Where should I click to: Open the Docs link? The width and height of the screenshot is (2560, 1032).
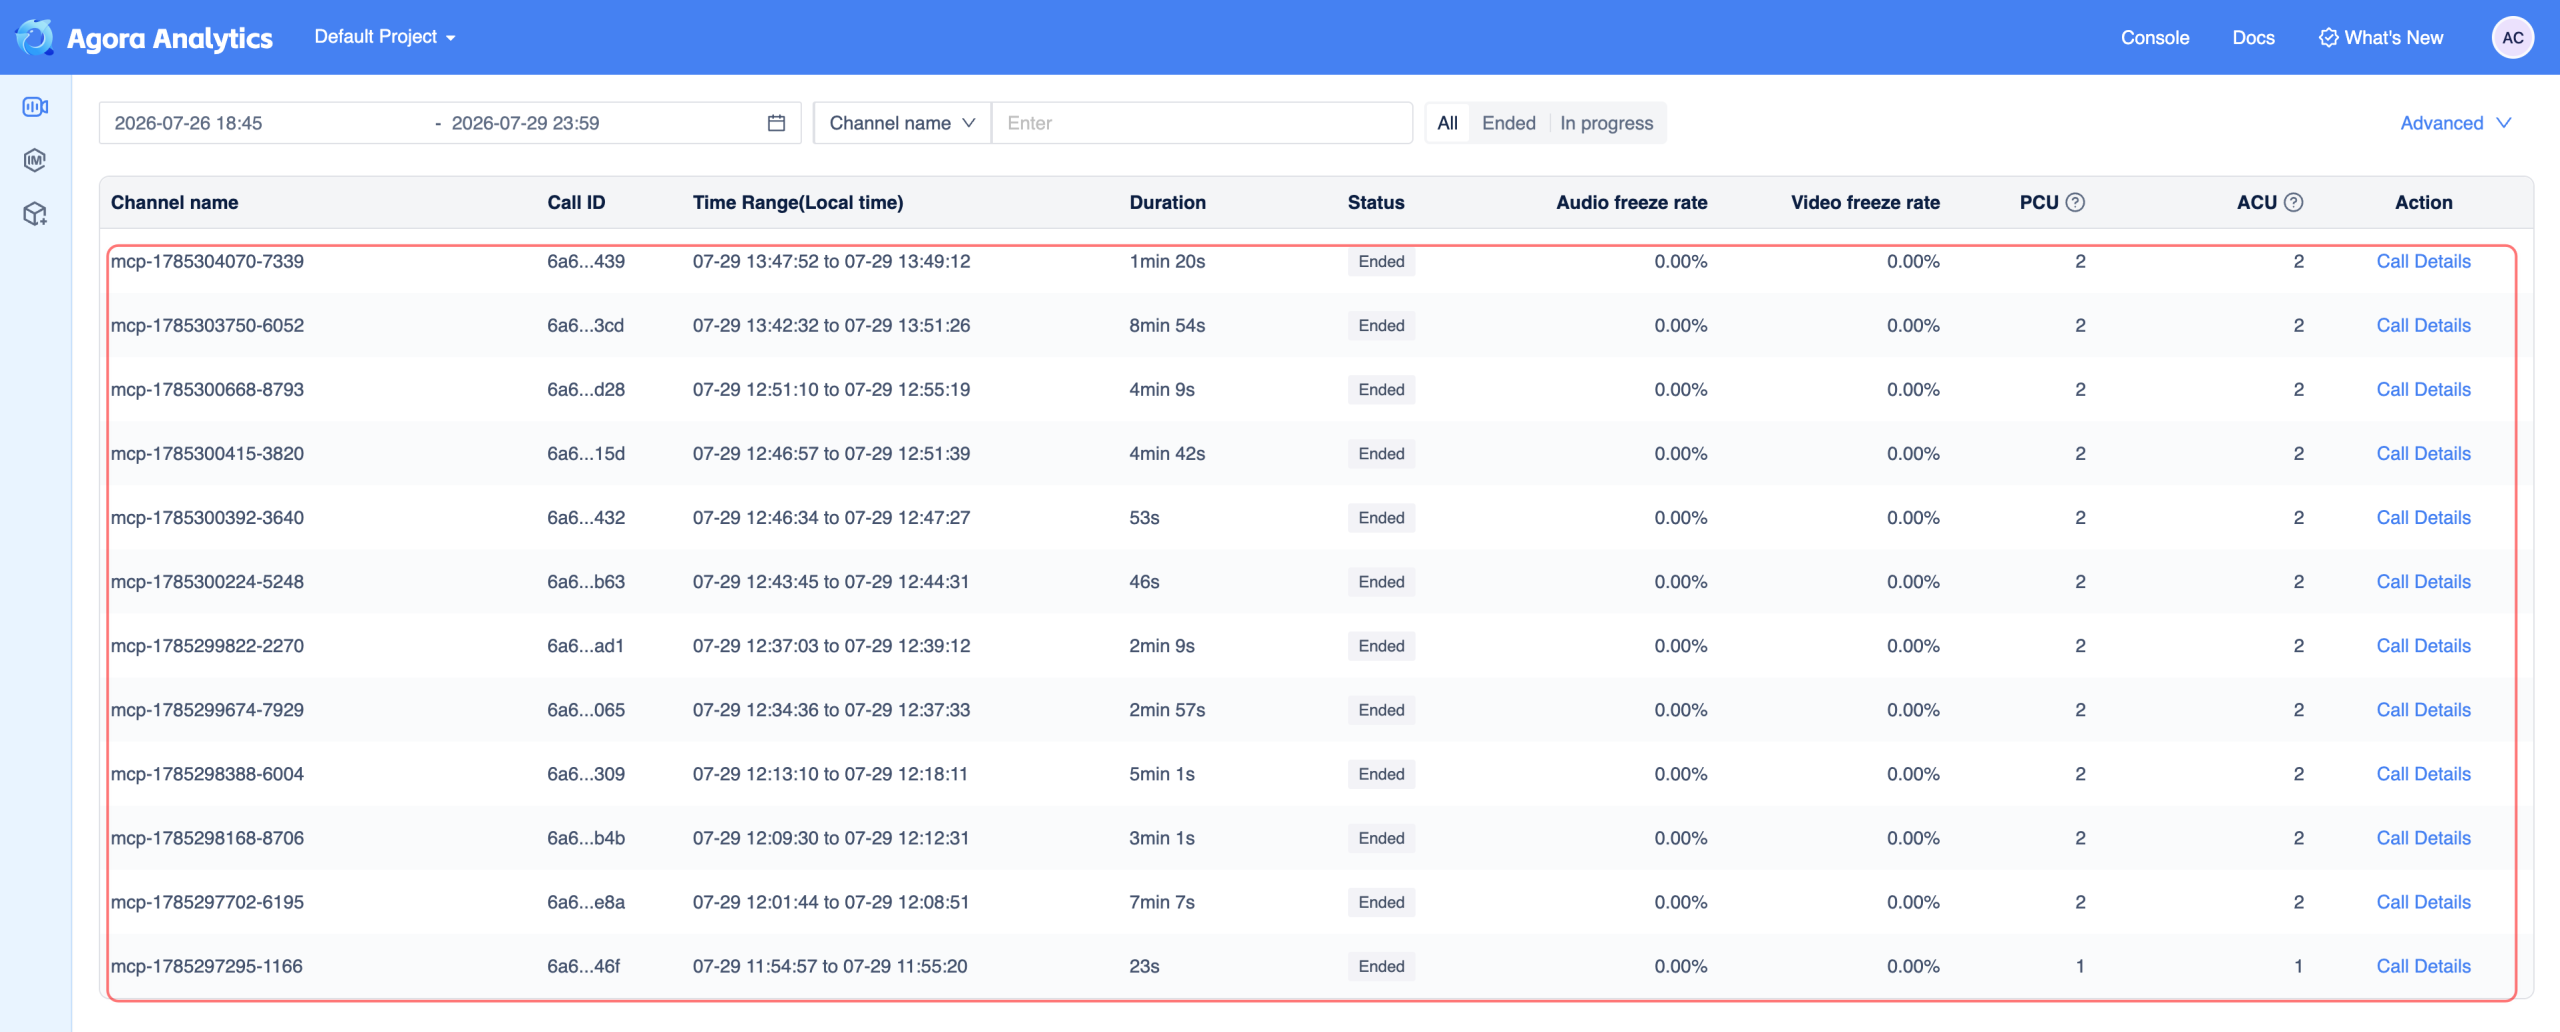click(x=2253, y=38)
